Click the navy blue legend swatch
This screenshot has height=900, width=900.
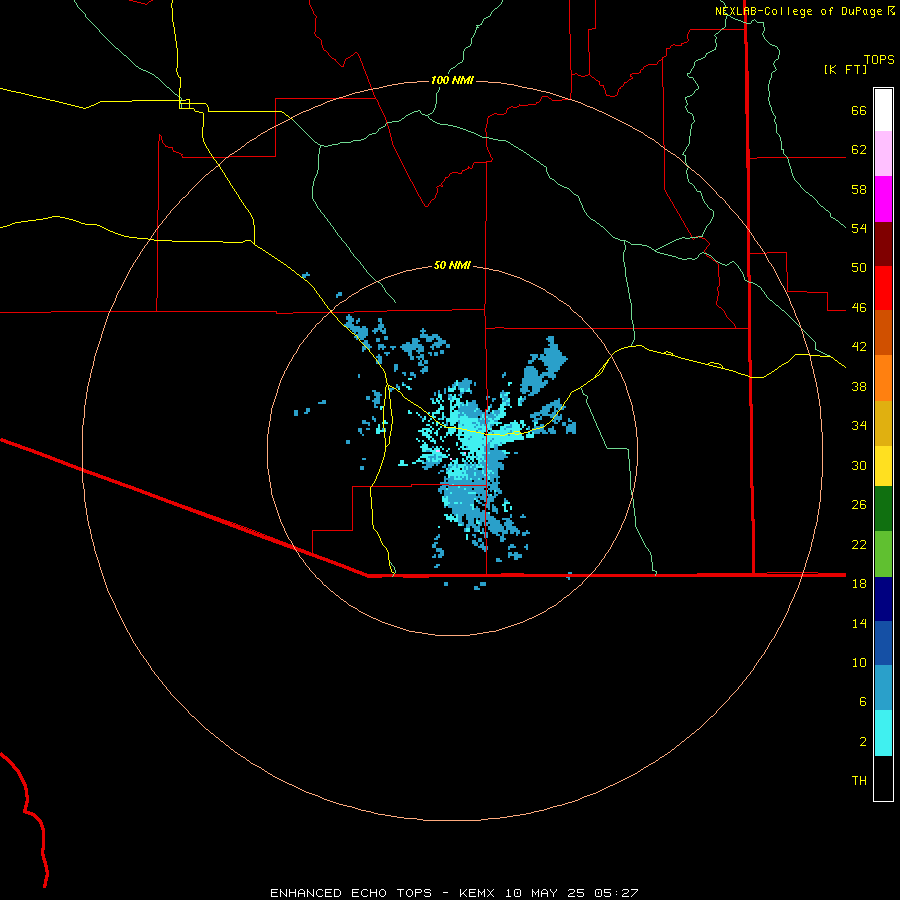coord(883,599)
